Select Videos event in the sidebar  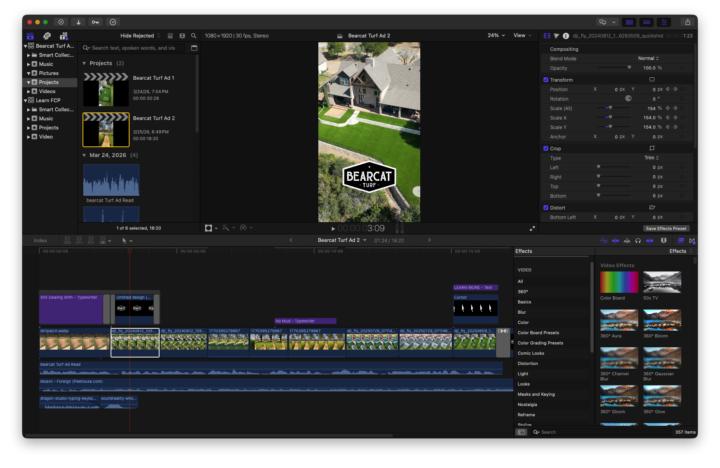click(46, 91)
